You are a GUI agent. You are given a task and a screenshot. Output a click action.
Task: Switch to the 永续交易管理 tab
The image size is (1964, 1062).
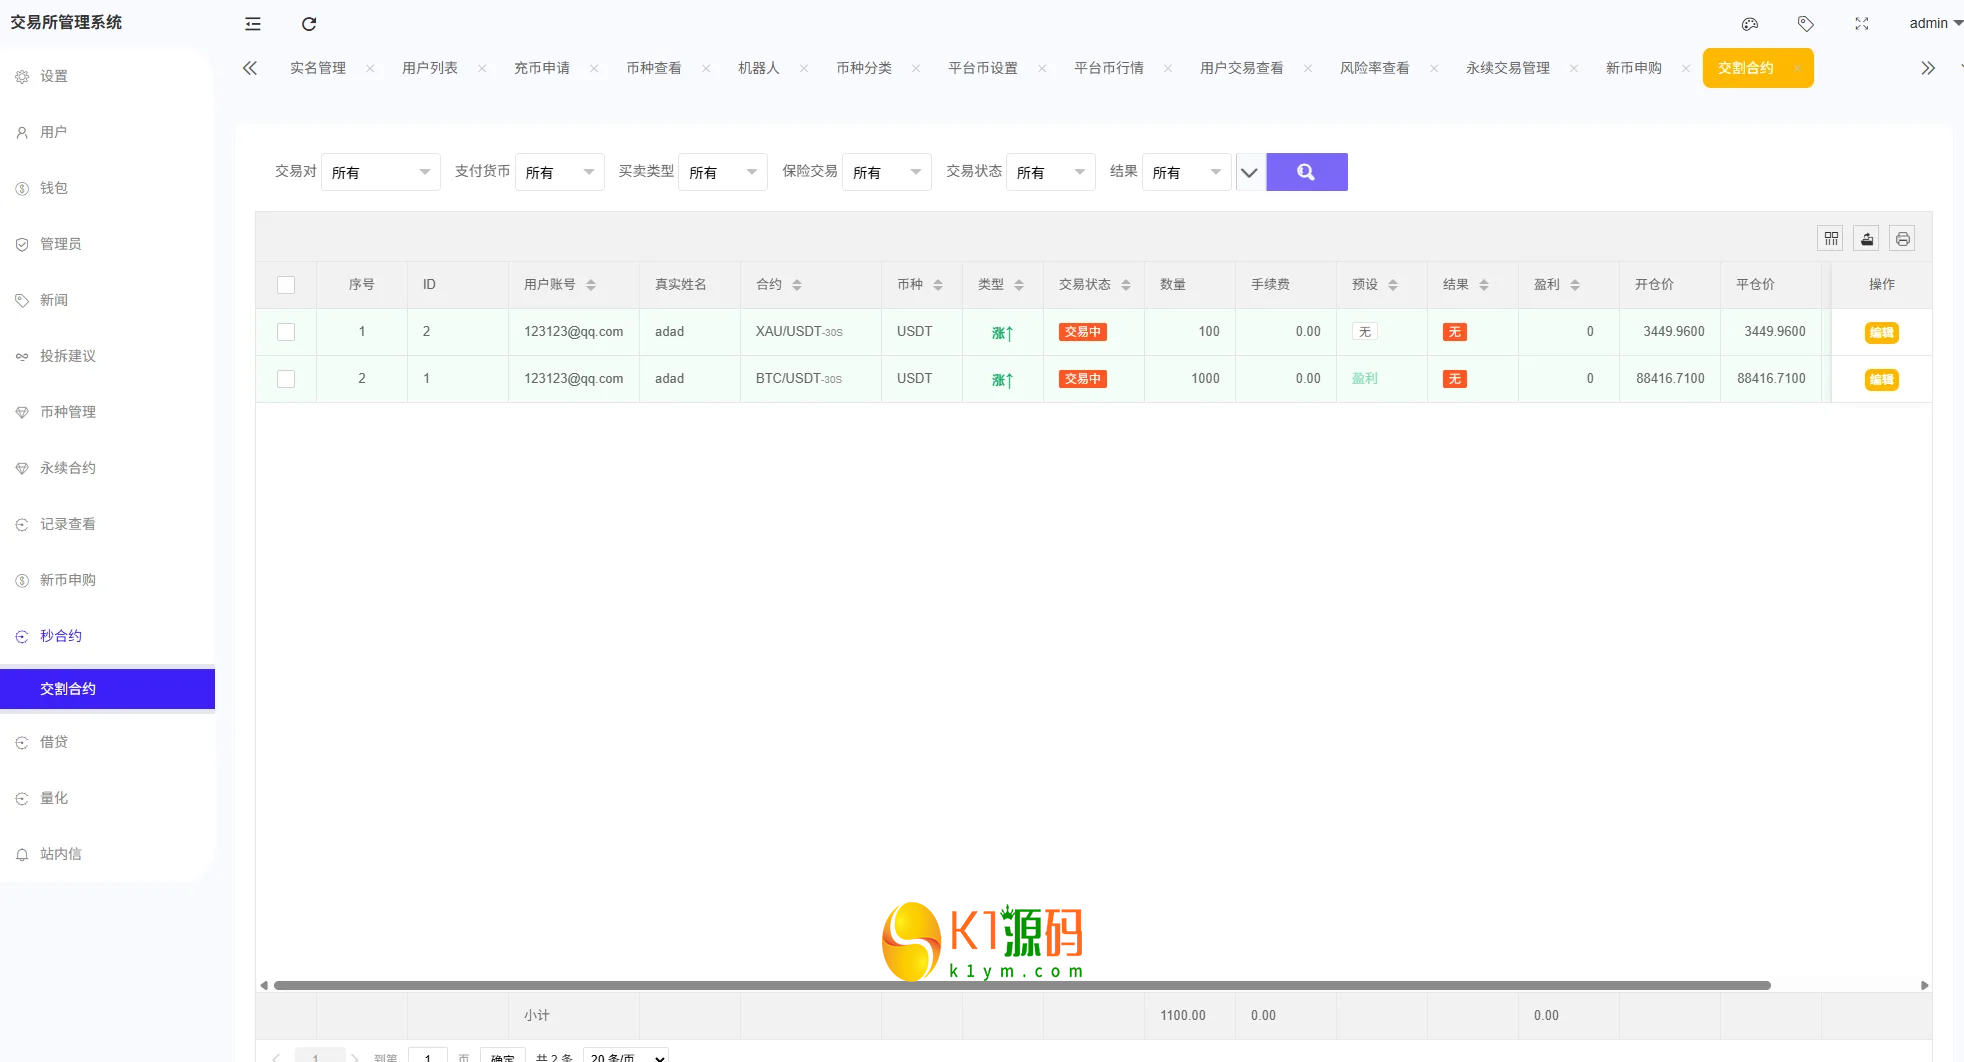tap(1508, 68)
